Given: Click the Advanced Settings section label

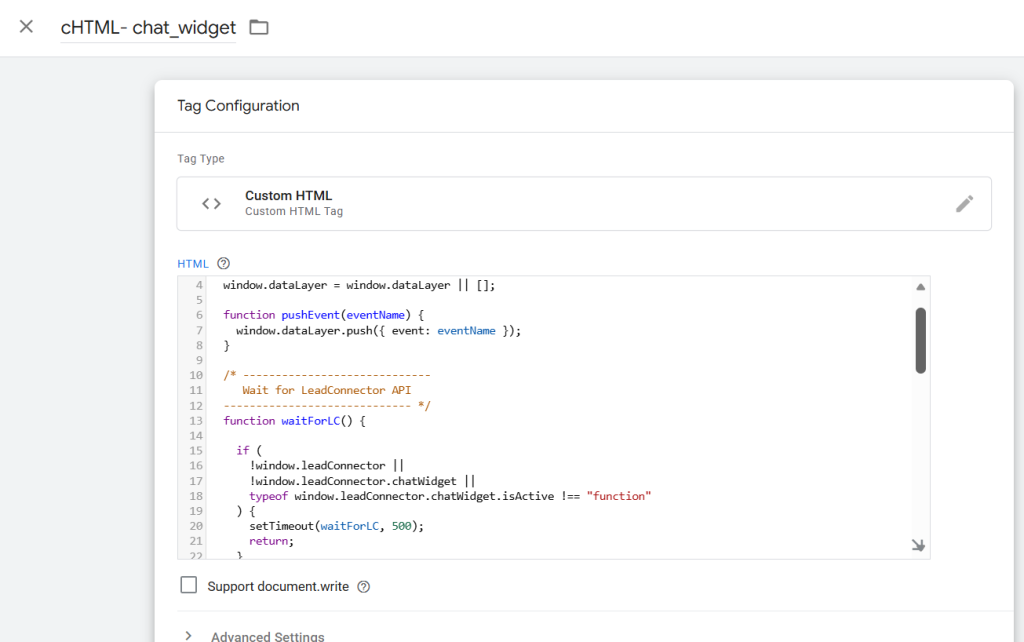Looking at the screenshot, I should point(267,636).
